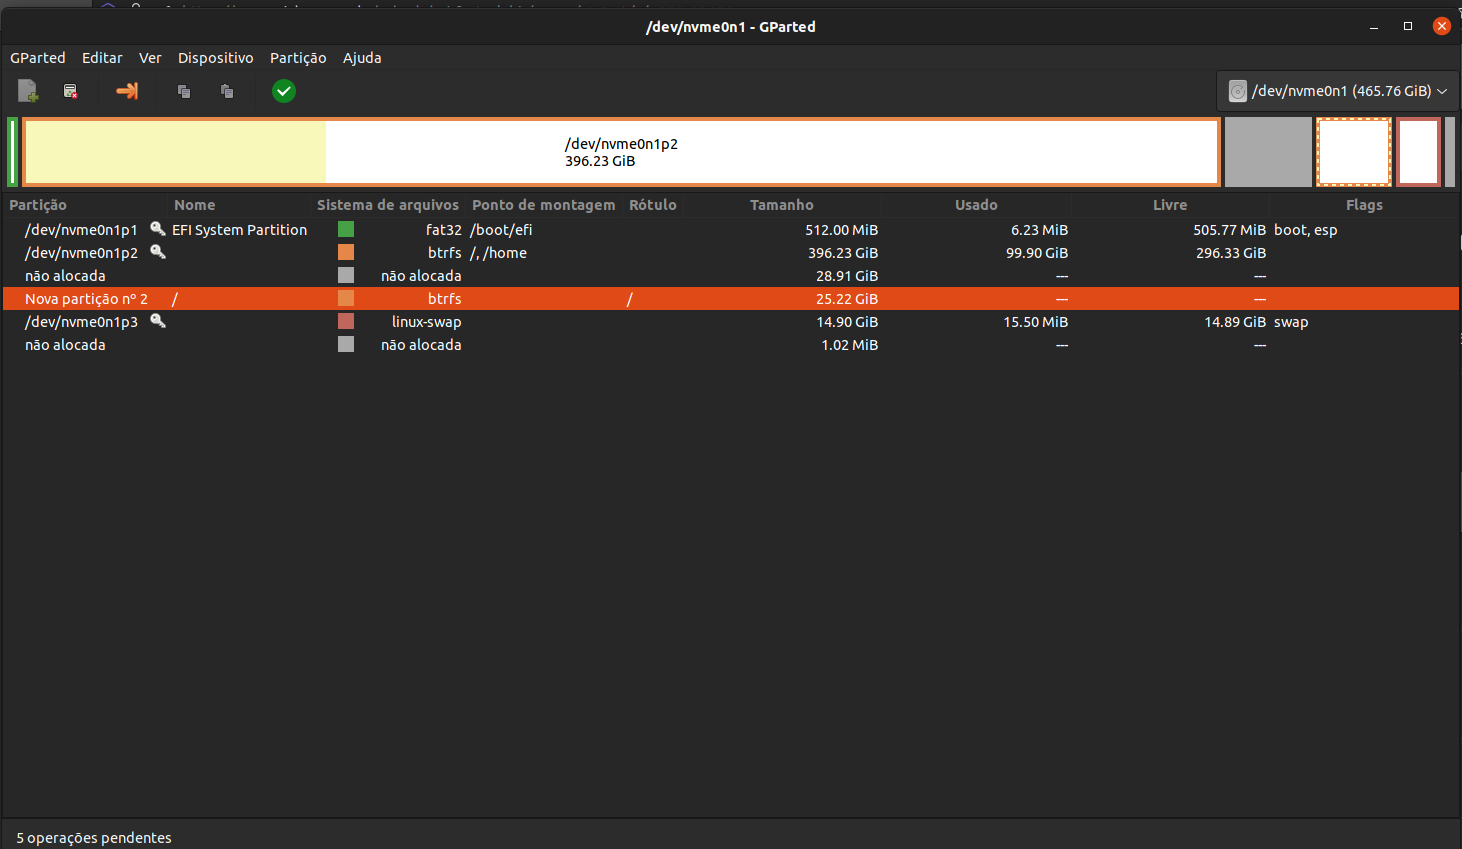Click the /boot/efi mount point cell
Screen dimensions: 1462x849
coord(501,229)
